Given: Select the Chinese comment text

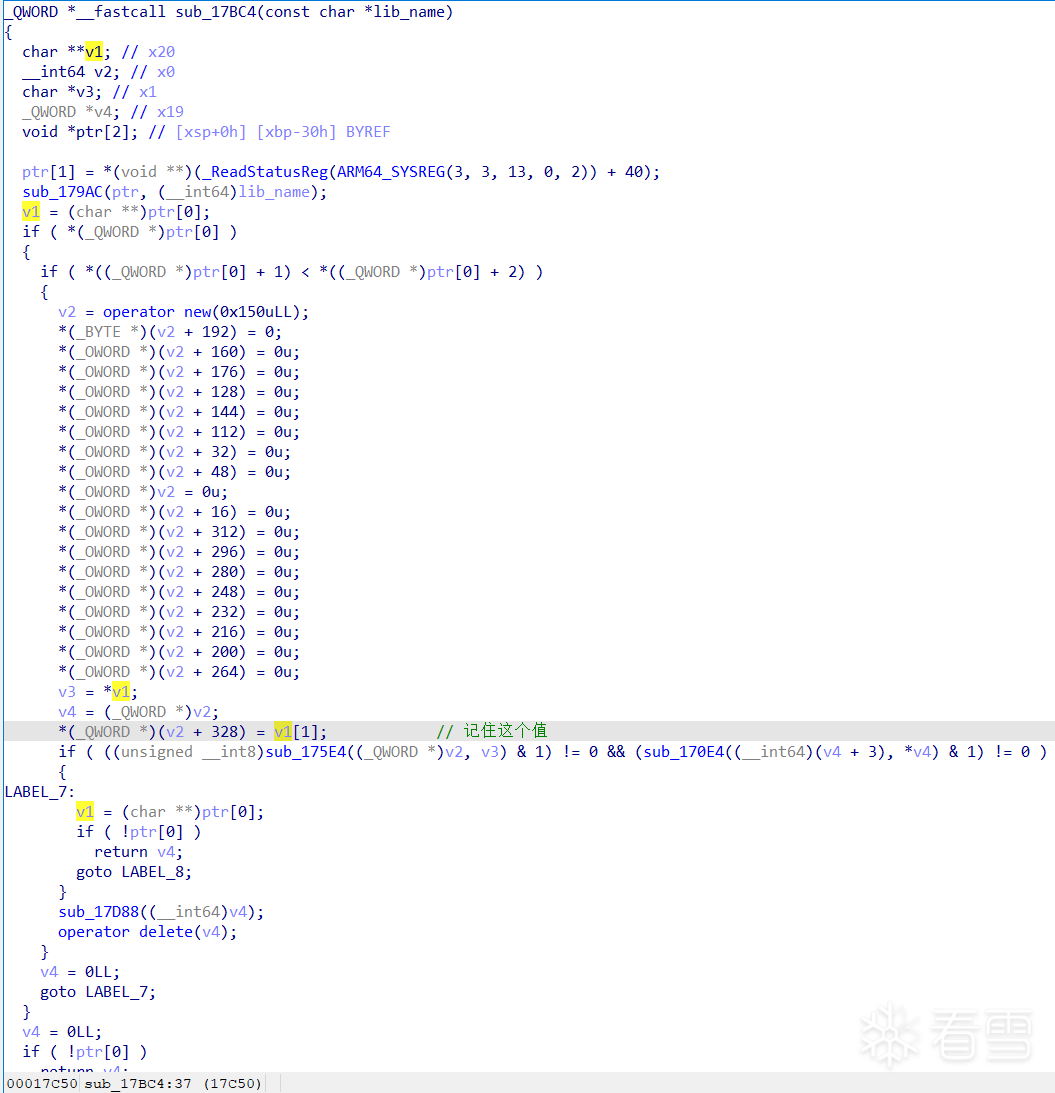Looking at the screenshot, I should (x=505, y=731).
